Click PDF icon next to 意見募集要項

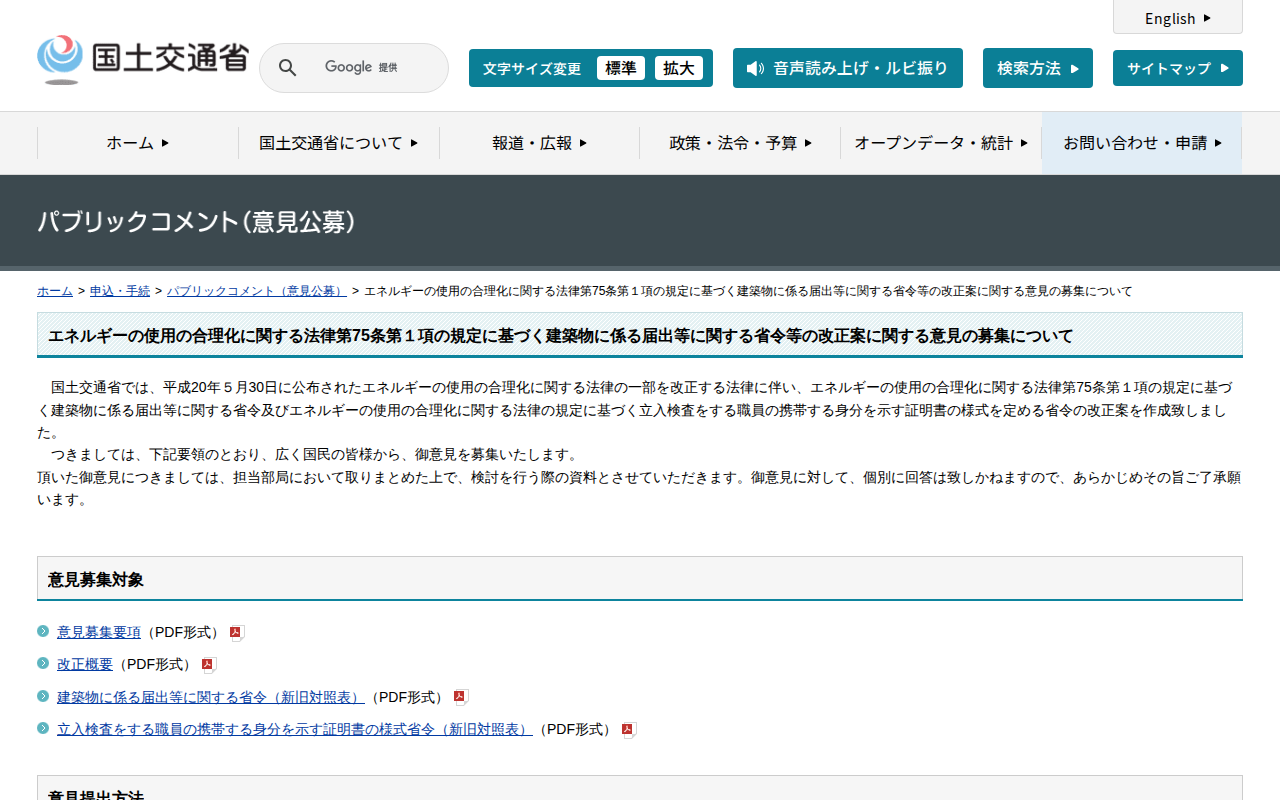pyautogui.click(x=236, y=633)
